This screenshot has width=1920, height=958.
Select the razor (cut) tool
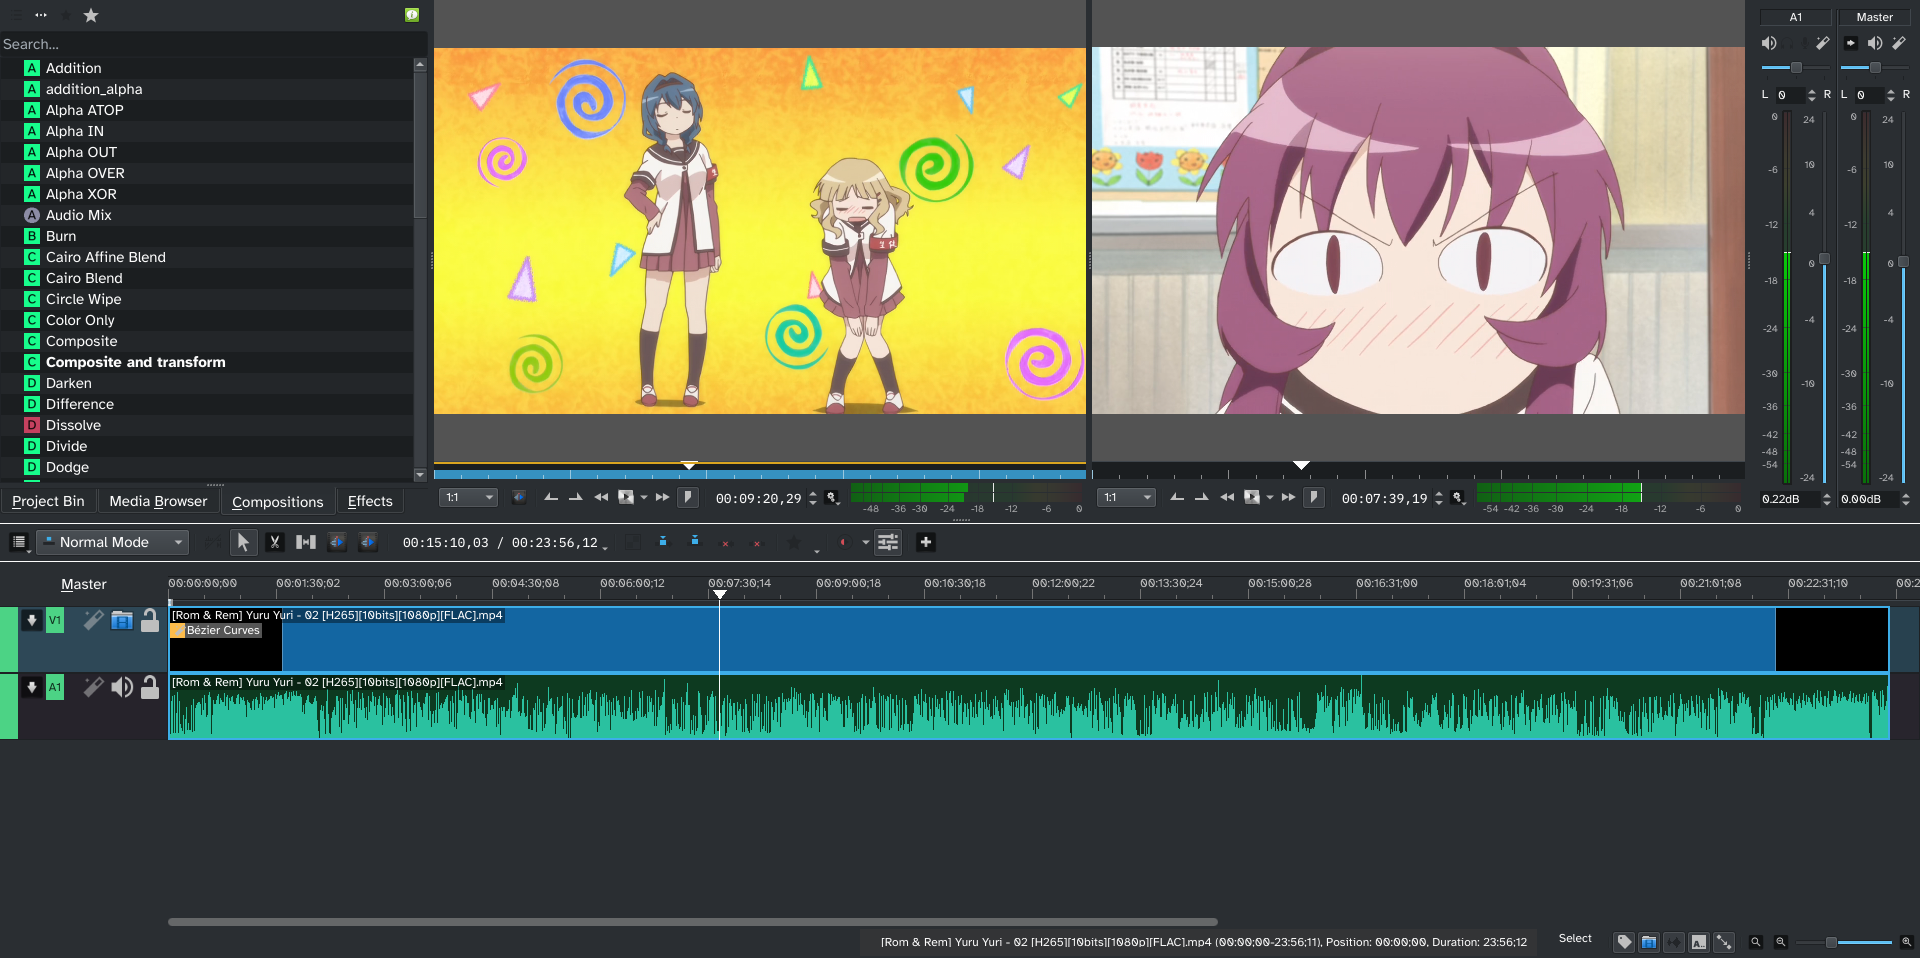point(274,542)
